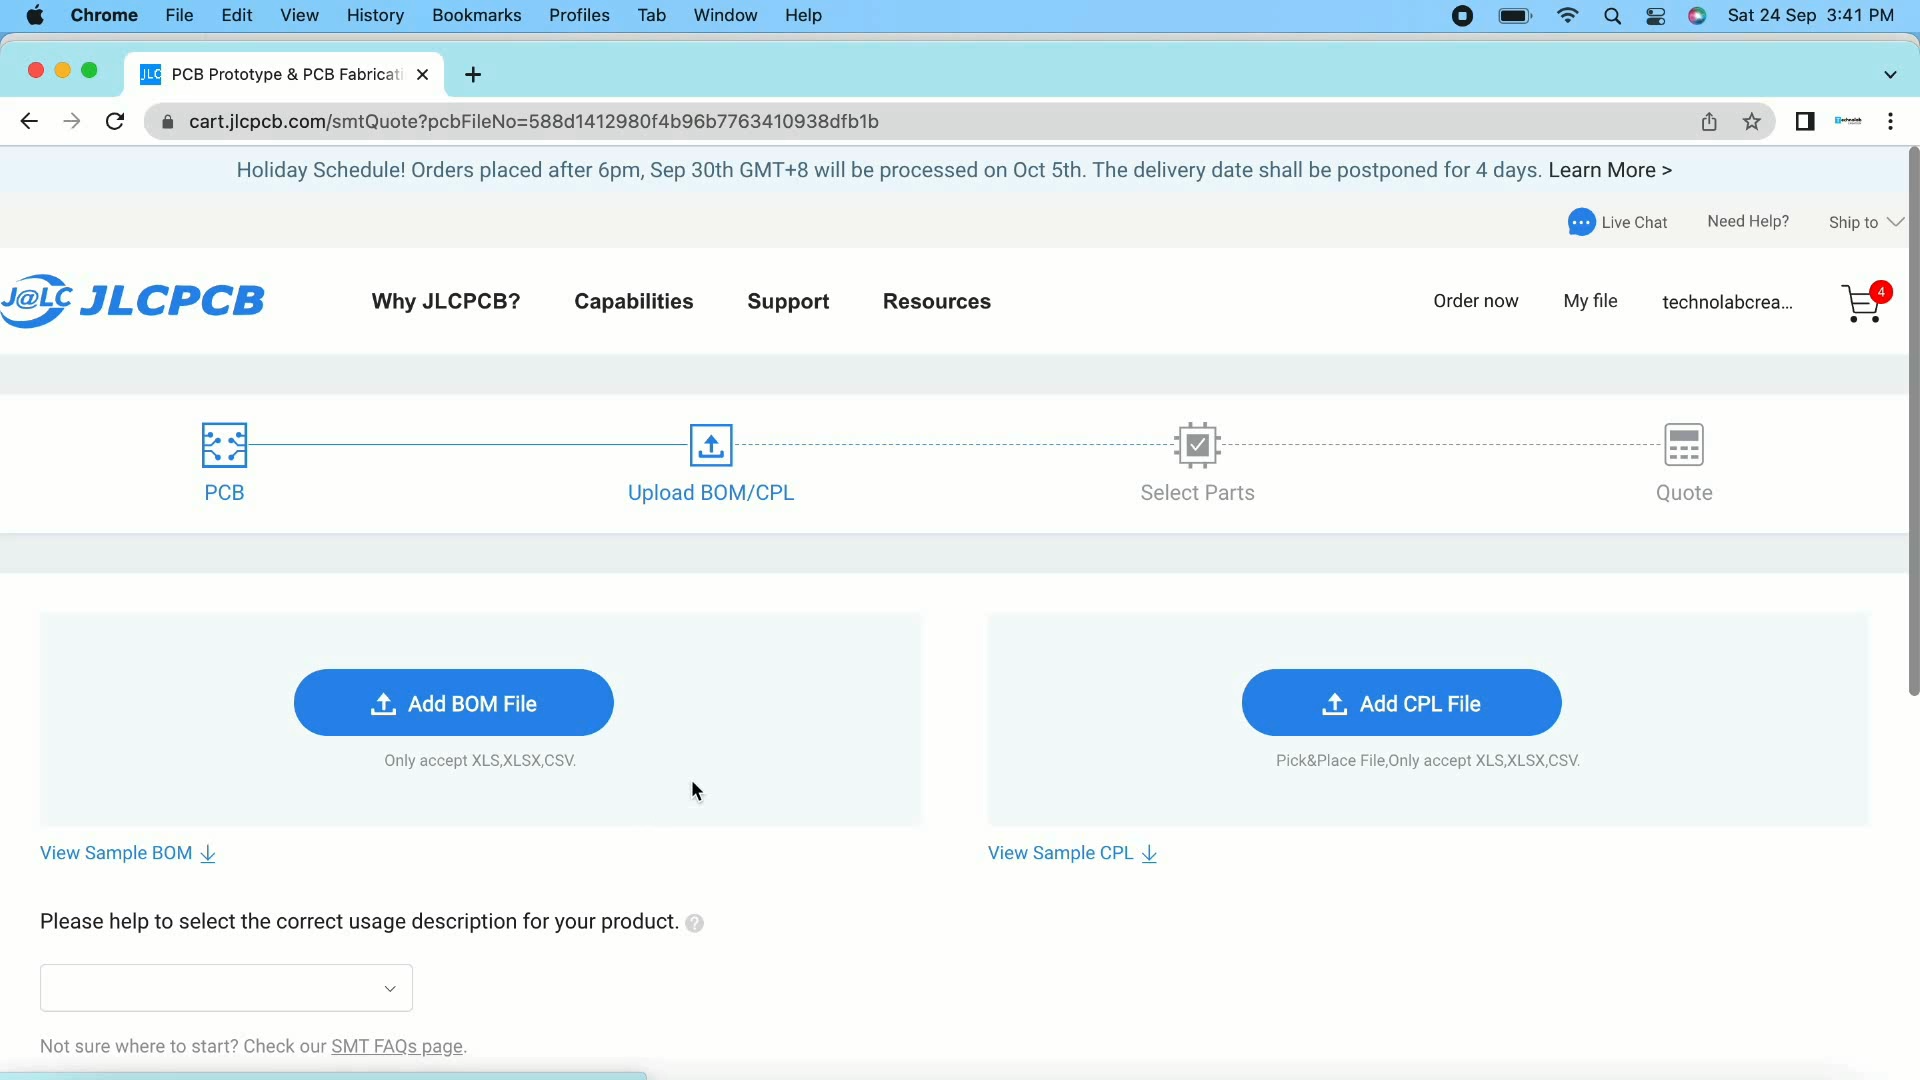The image size is (1920, 1080).
Task: Click the page vertical scrollbar
Action: [x=1913, y=420]
